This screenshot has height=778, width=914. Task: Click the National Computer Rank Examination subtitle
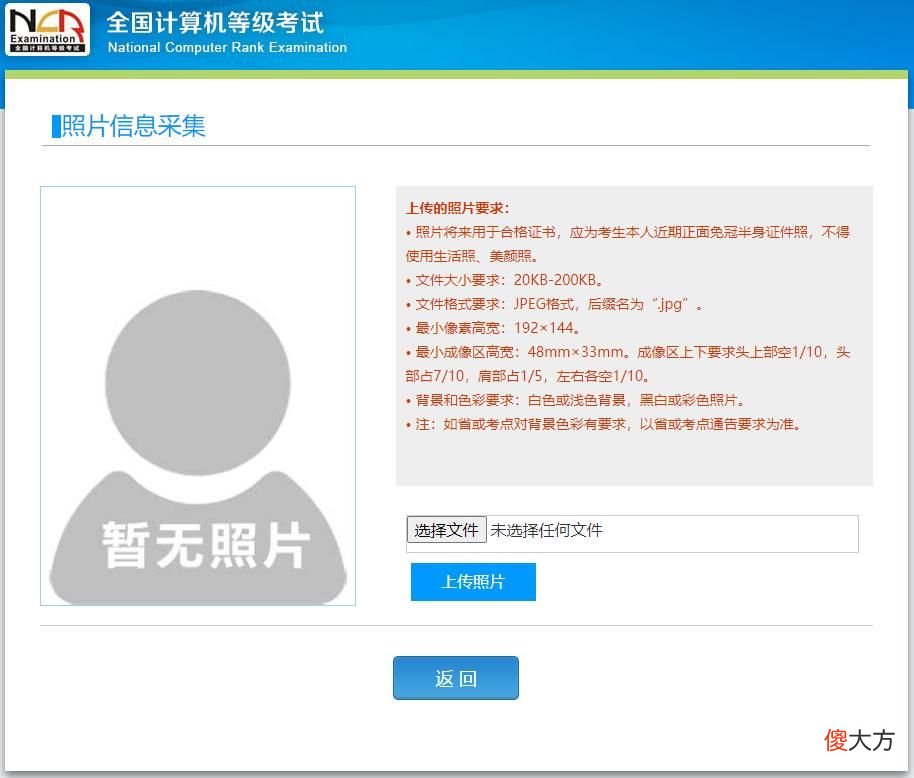pyautogui.click(x=227, y=47)
